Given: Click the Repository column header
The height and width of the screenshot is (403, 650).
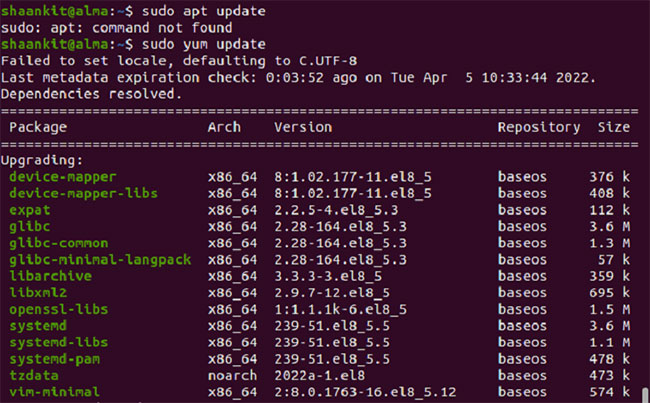Looking at the screenshot, I should (x=539, y=127).
